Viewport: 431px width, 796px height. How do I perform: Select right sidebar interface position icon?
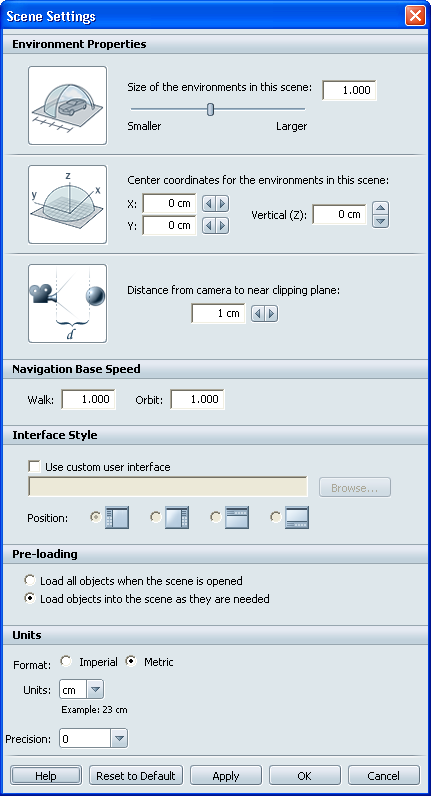pyautogui.click(x=177, y=518)
